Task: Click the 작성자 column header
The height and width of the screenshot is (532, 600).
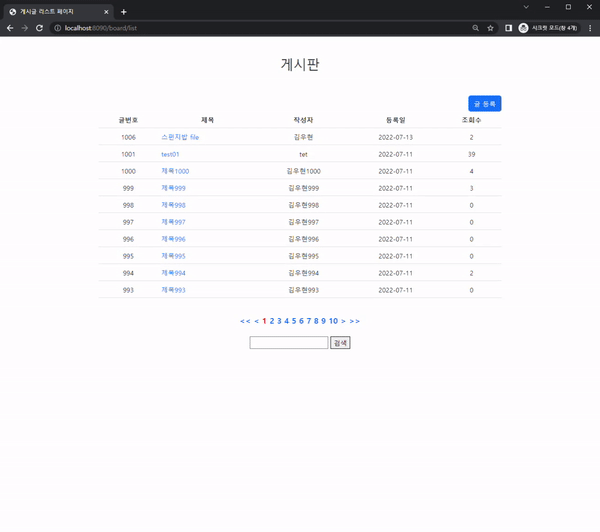Action: coord(303,120)
